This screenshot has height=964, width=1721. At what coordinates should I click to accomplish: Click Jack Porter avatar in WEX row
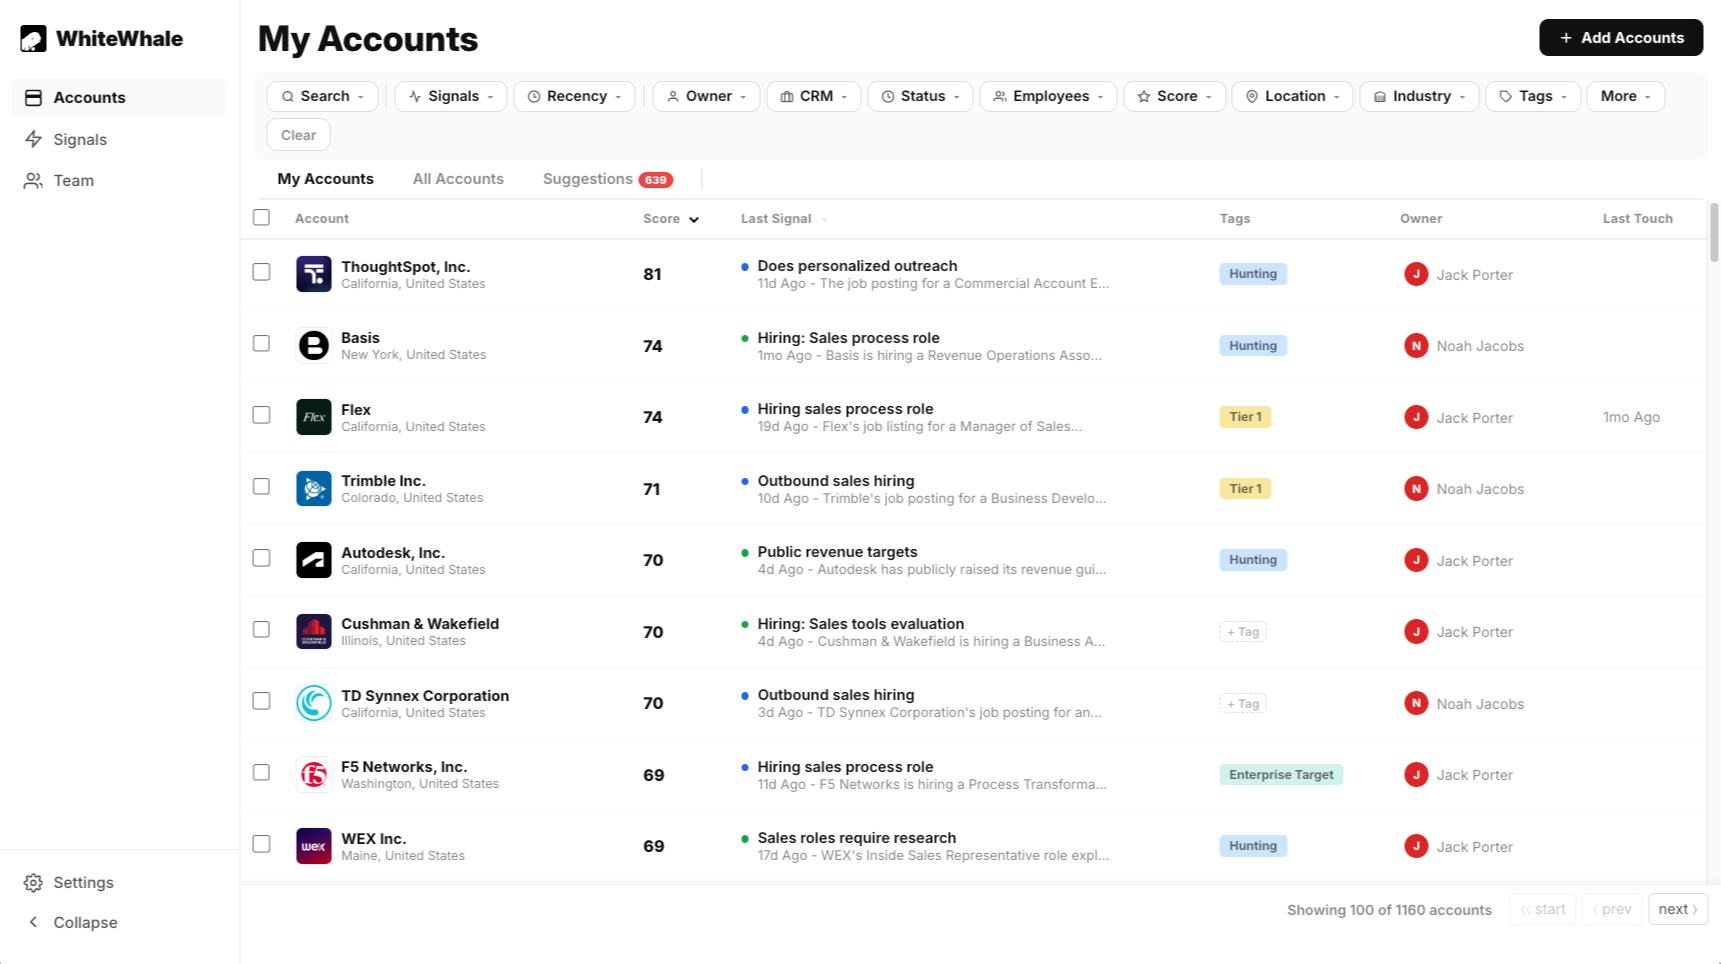point(1416,846)
